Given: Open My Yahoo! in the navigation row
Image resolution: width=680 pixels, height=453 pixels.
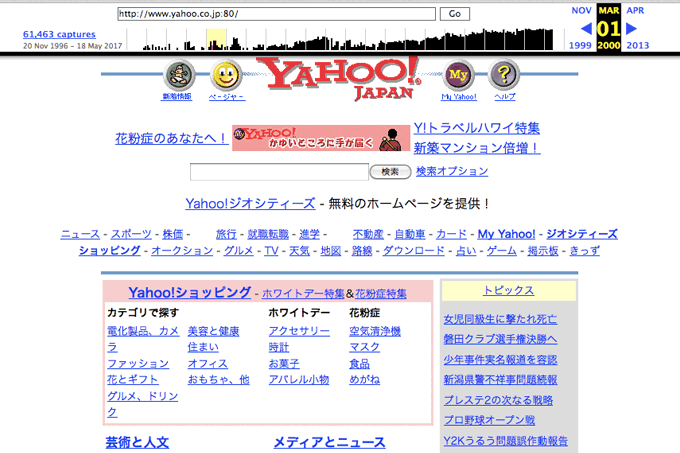Looking at the screenshot, I should point(507,234).
